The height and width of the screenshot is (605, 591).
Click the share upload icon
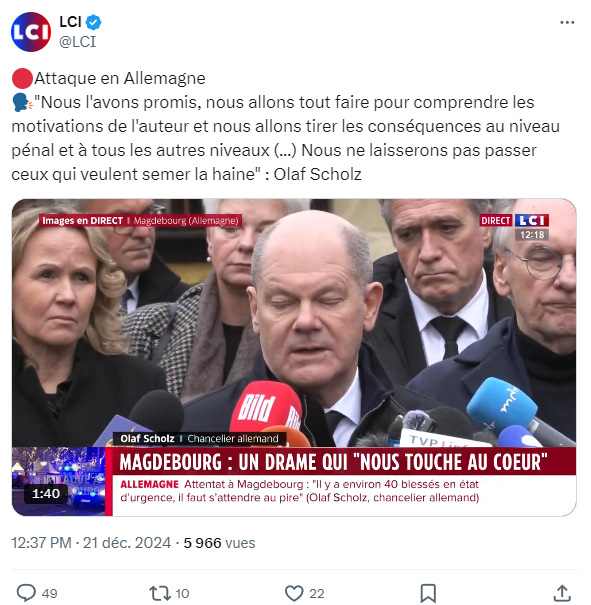tap(562, 593)
